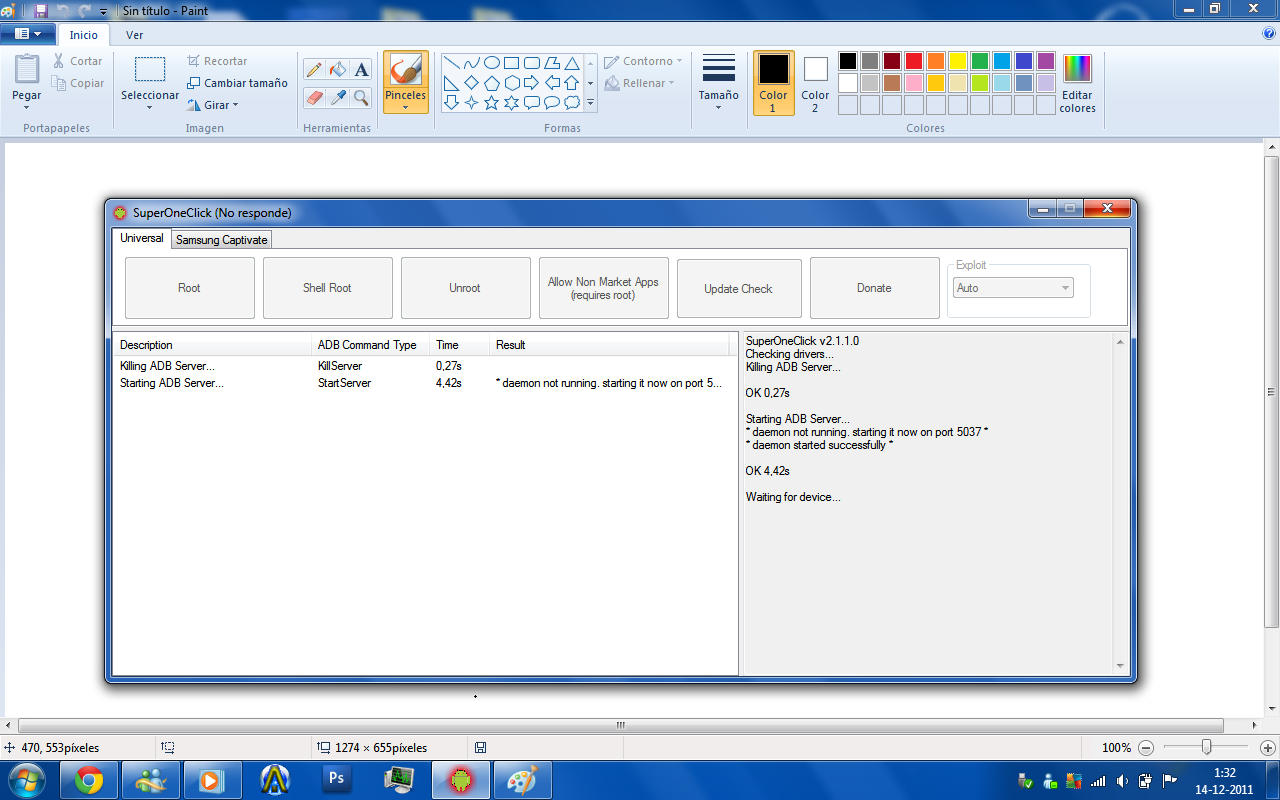Pick the green color swatch
The width and height of the screenshot is (1280, 800).
pyautogui.click(x=980, y=61)
